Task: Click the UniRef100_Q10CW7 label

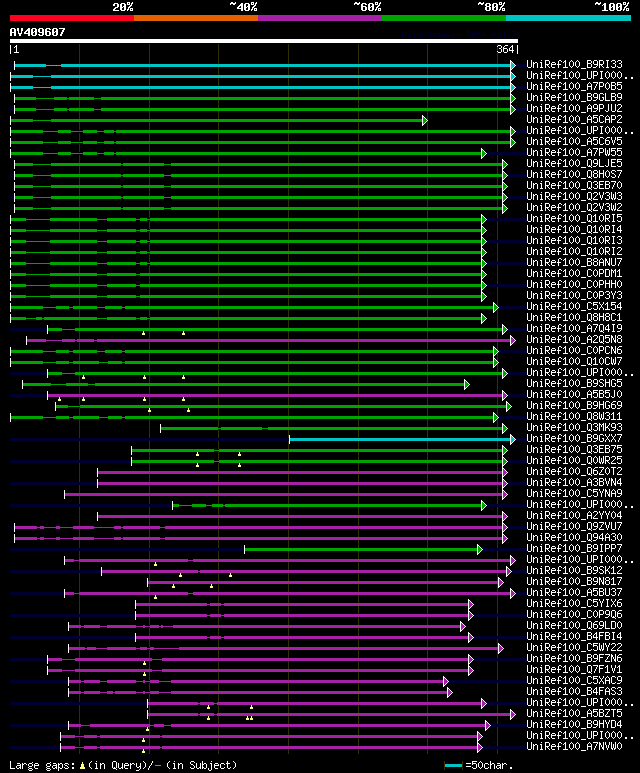Action: 574,362
